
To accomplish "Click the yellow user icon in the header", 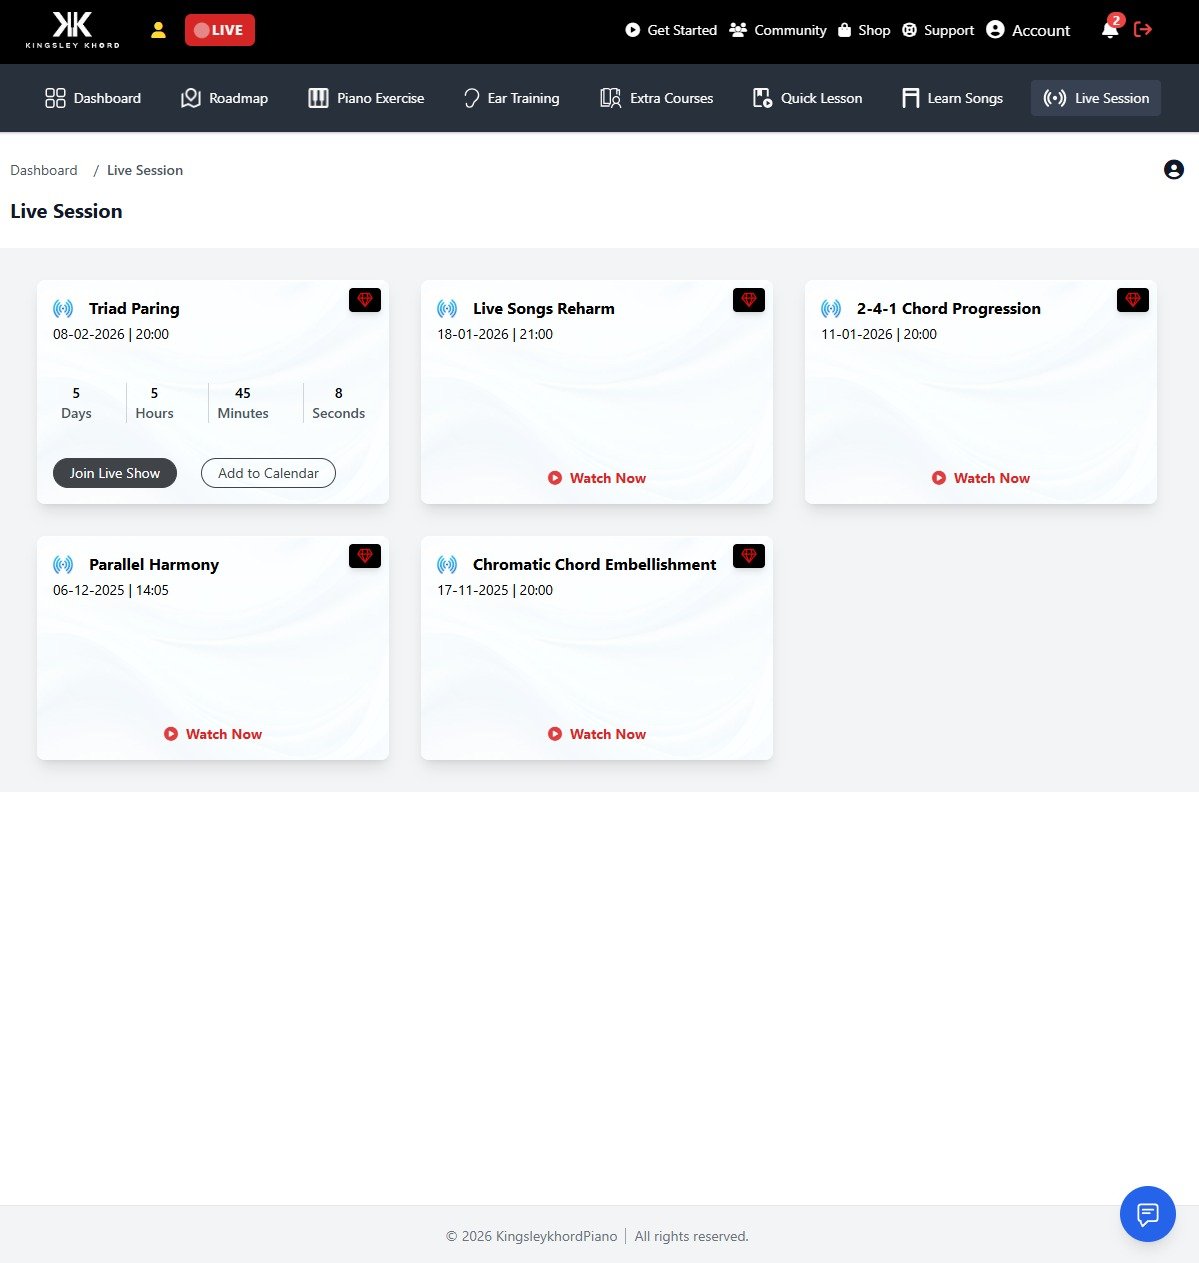I will 158,30.
